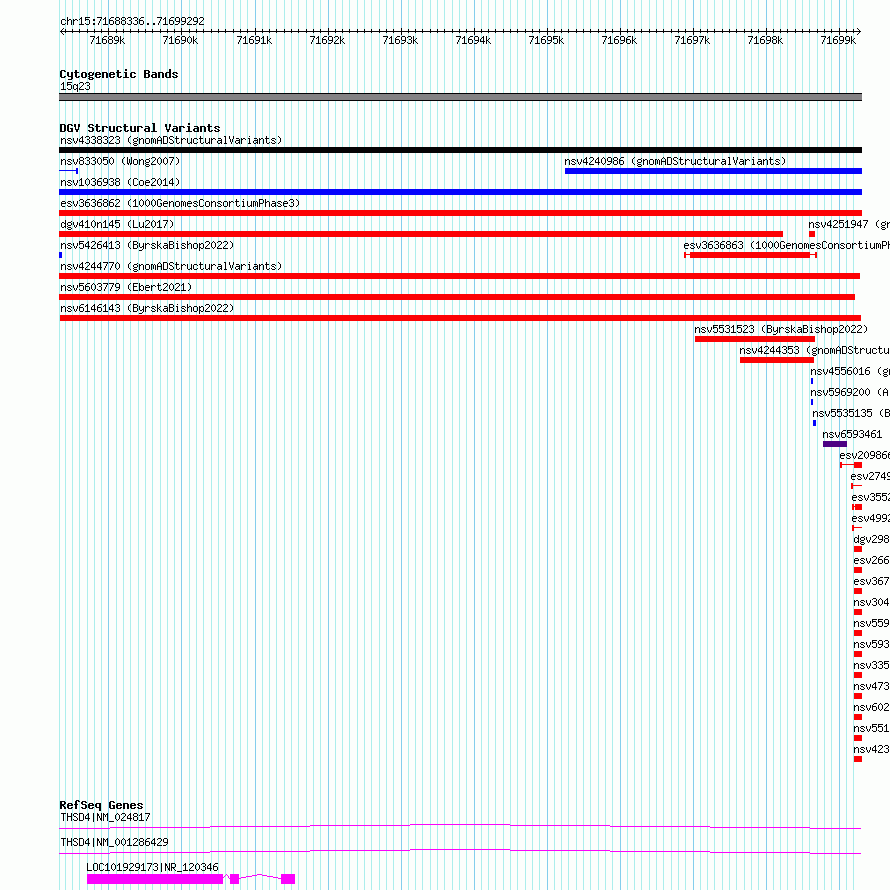
Task: Open nsv1036938 (Coe2014) variant label
Action: [x=120, y=182]
